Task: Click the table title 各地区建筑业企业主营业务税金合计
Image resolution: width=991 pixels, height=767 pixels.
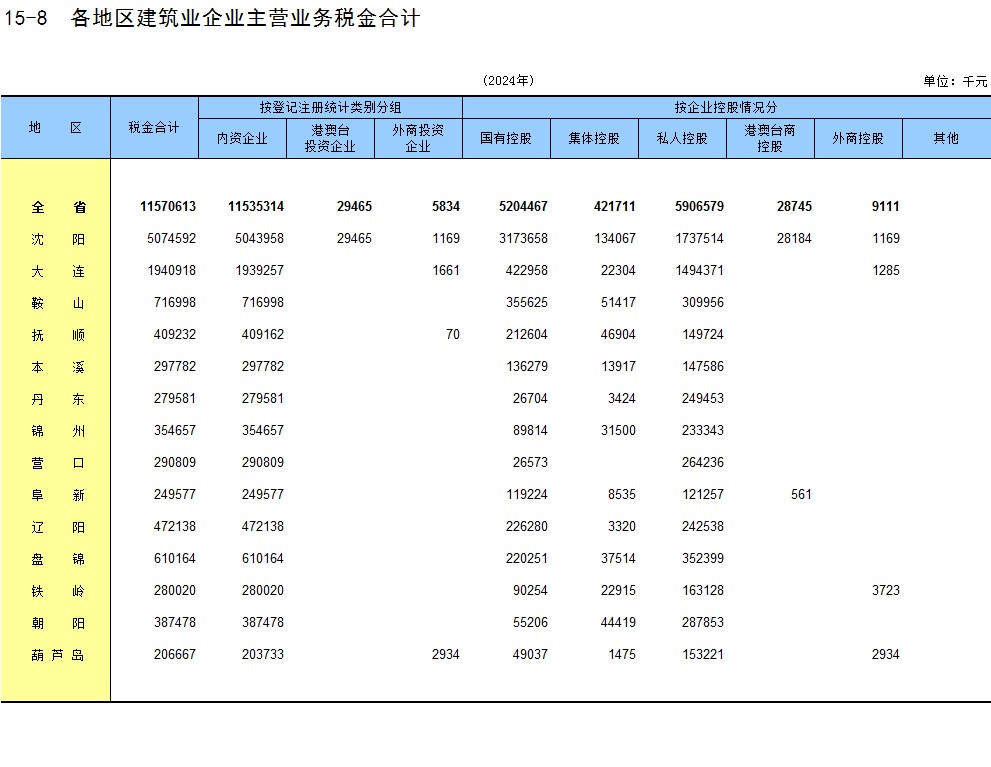Action: click(245, 18)
